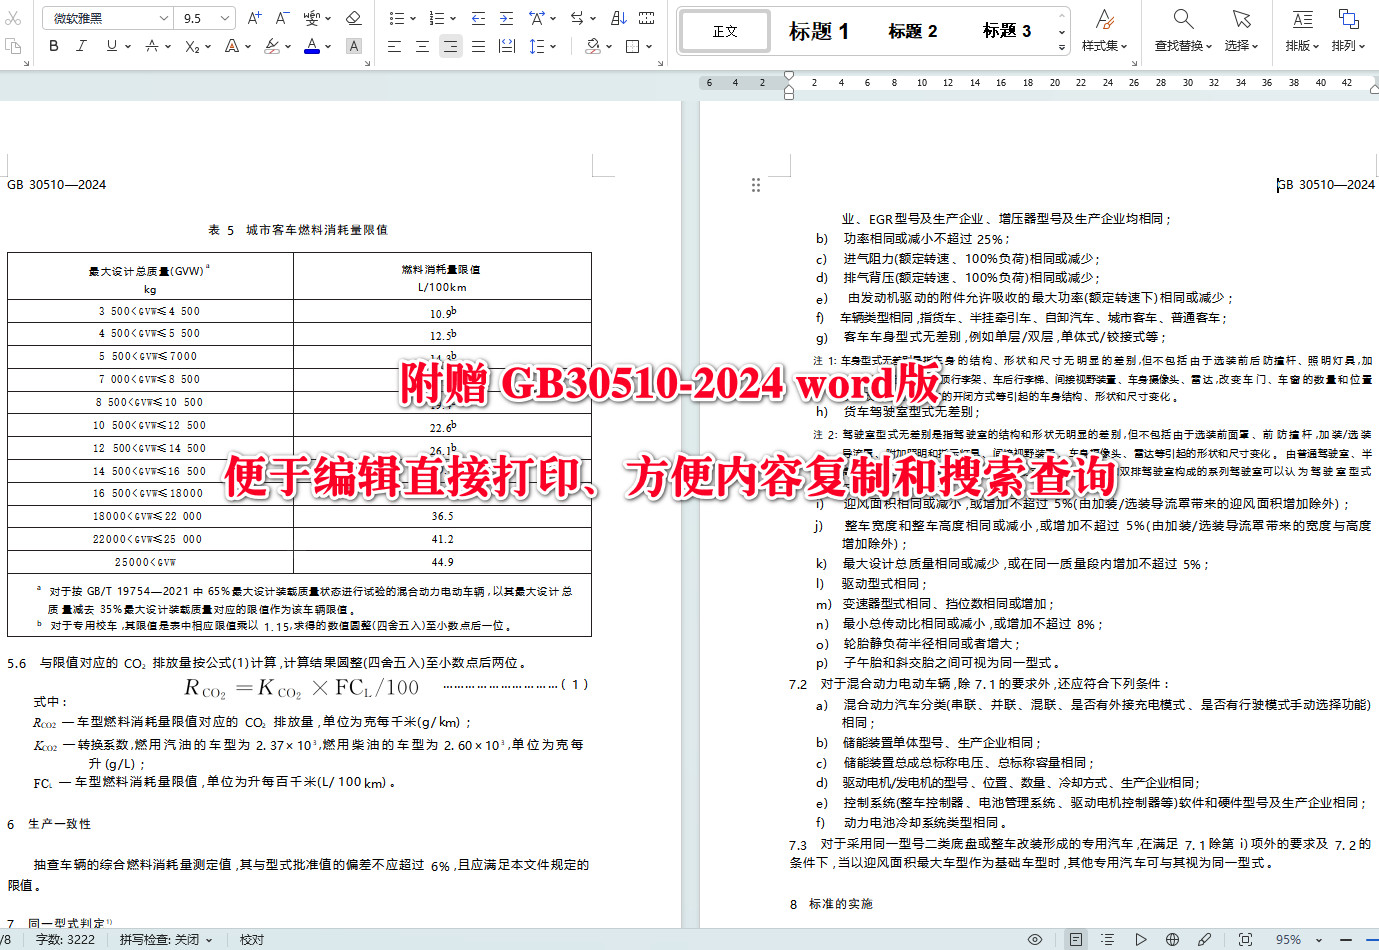This screenshot has height=950, width=1379.
Task: Switch to web layout view
Action: (x=1172, y=939)
